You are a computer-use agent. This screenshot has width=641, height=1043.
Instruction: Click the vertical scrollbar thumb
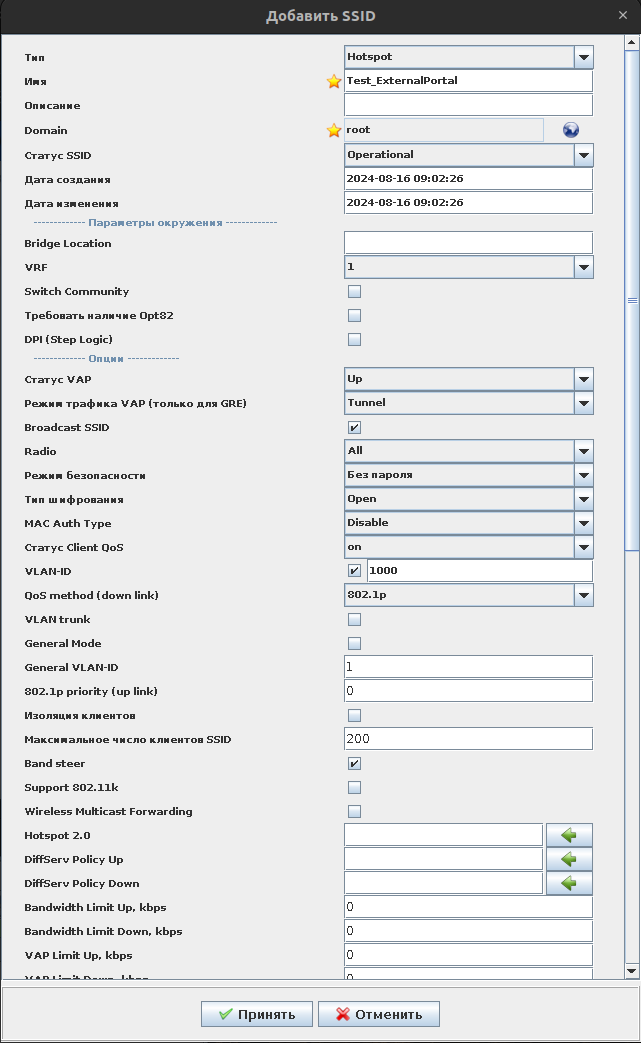pyautogui.click(x=631, y=300)
